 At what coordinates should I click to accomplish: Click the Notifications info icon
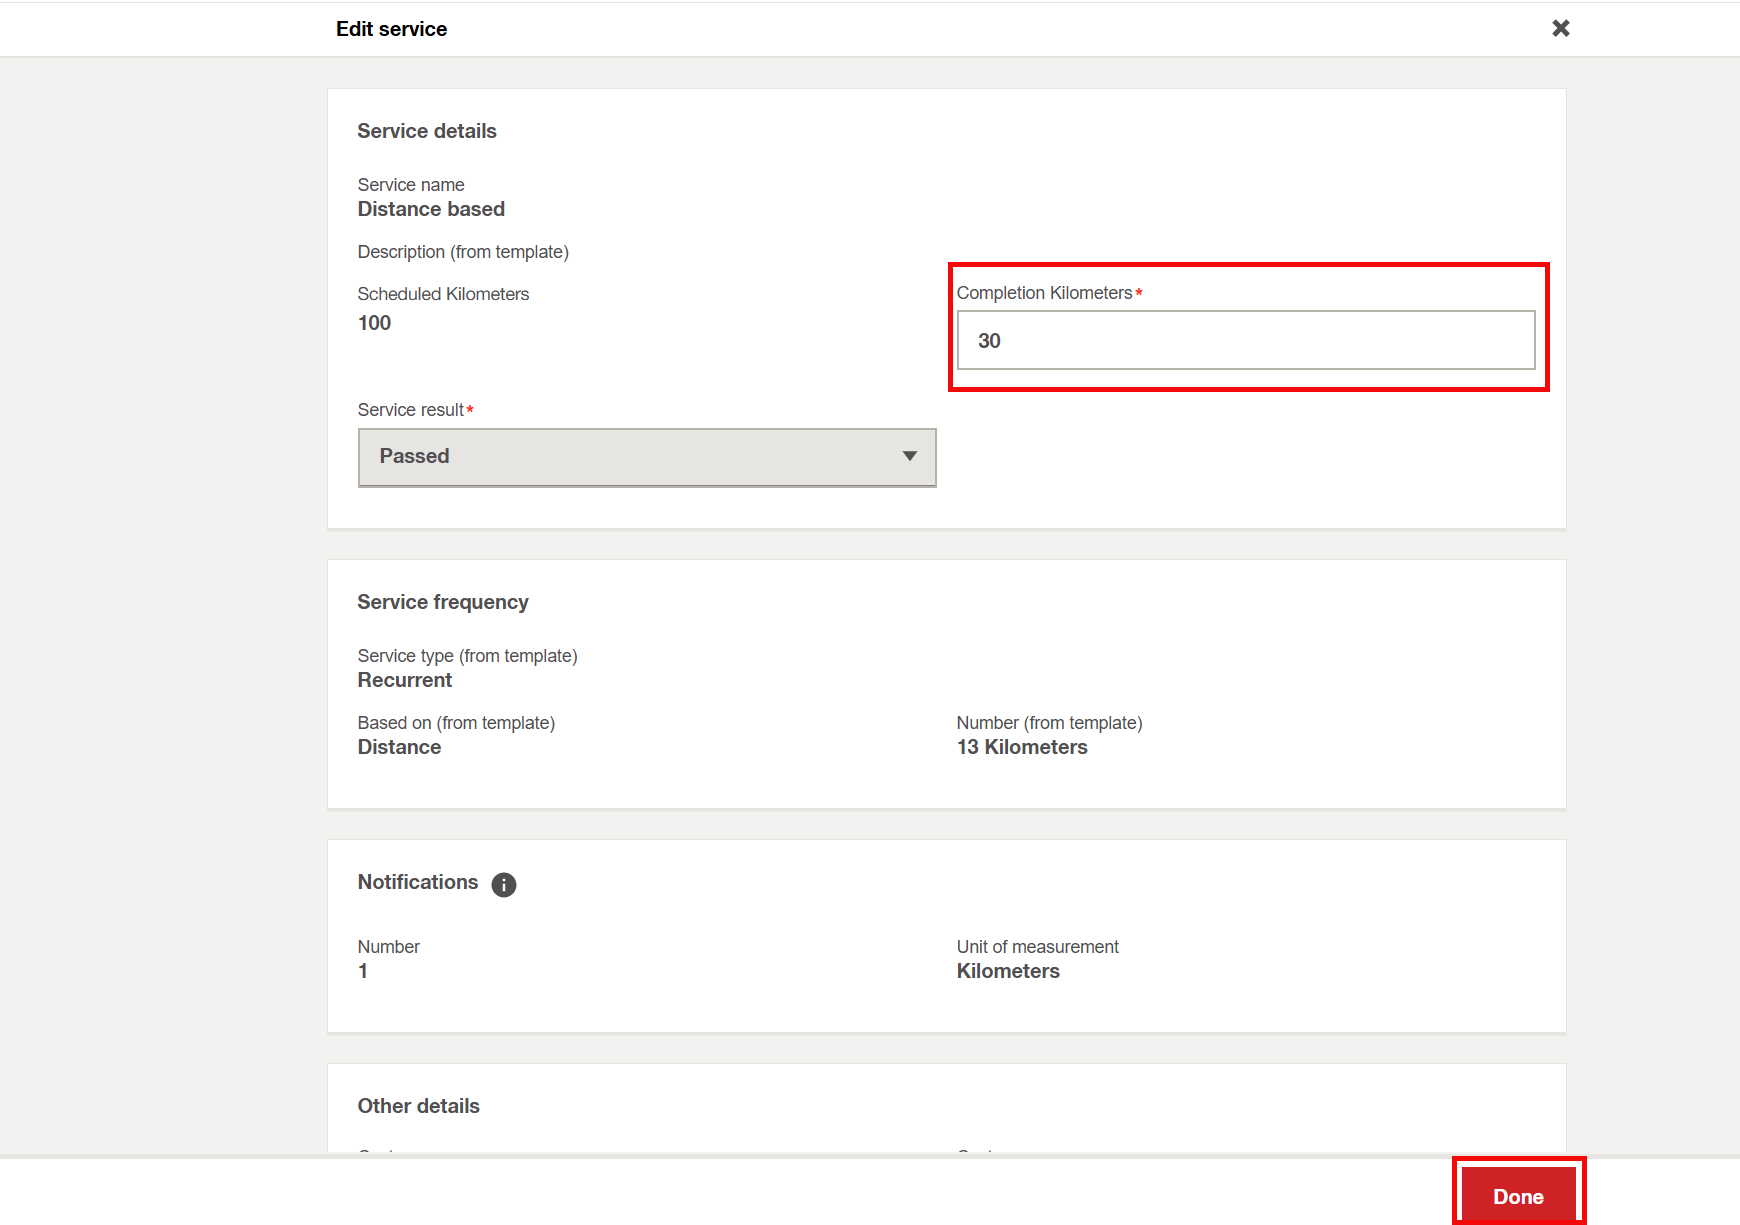click(x=504, y=885)
